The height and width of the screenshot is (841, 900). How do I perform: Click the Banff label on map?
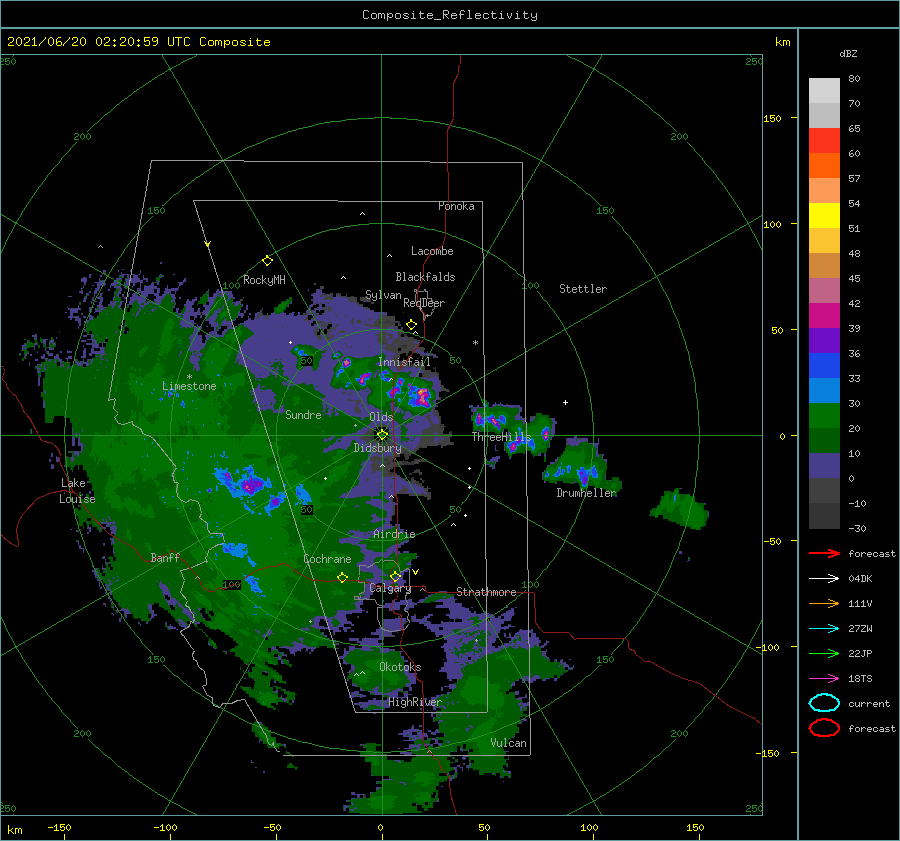click(x=165, y=557)
